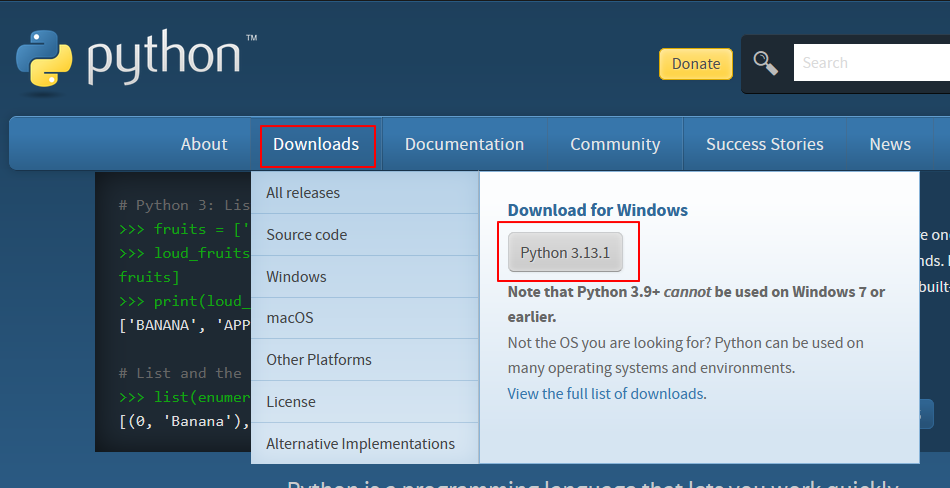
Task: Click the Download for Windows heading
Action: [x=597, y=210]
